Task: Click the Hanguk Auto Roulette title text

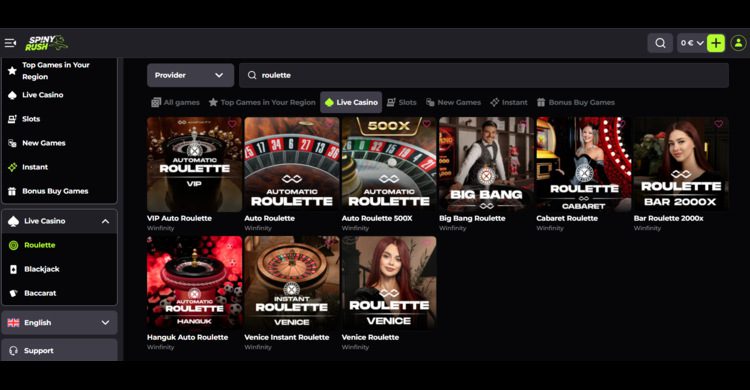Action: tap(188, 337)
